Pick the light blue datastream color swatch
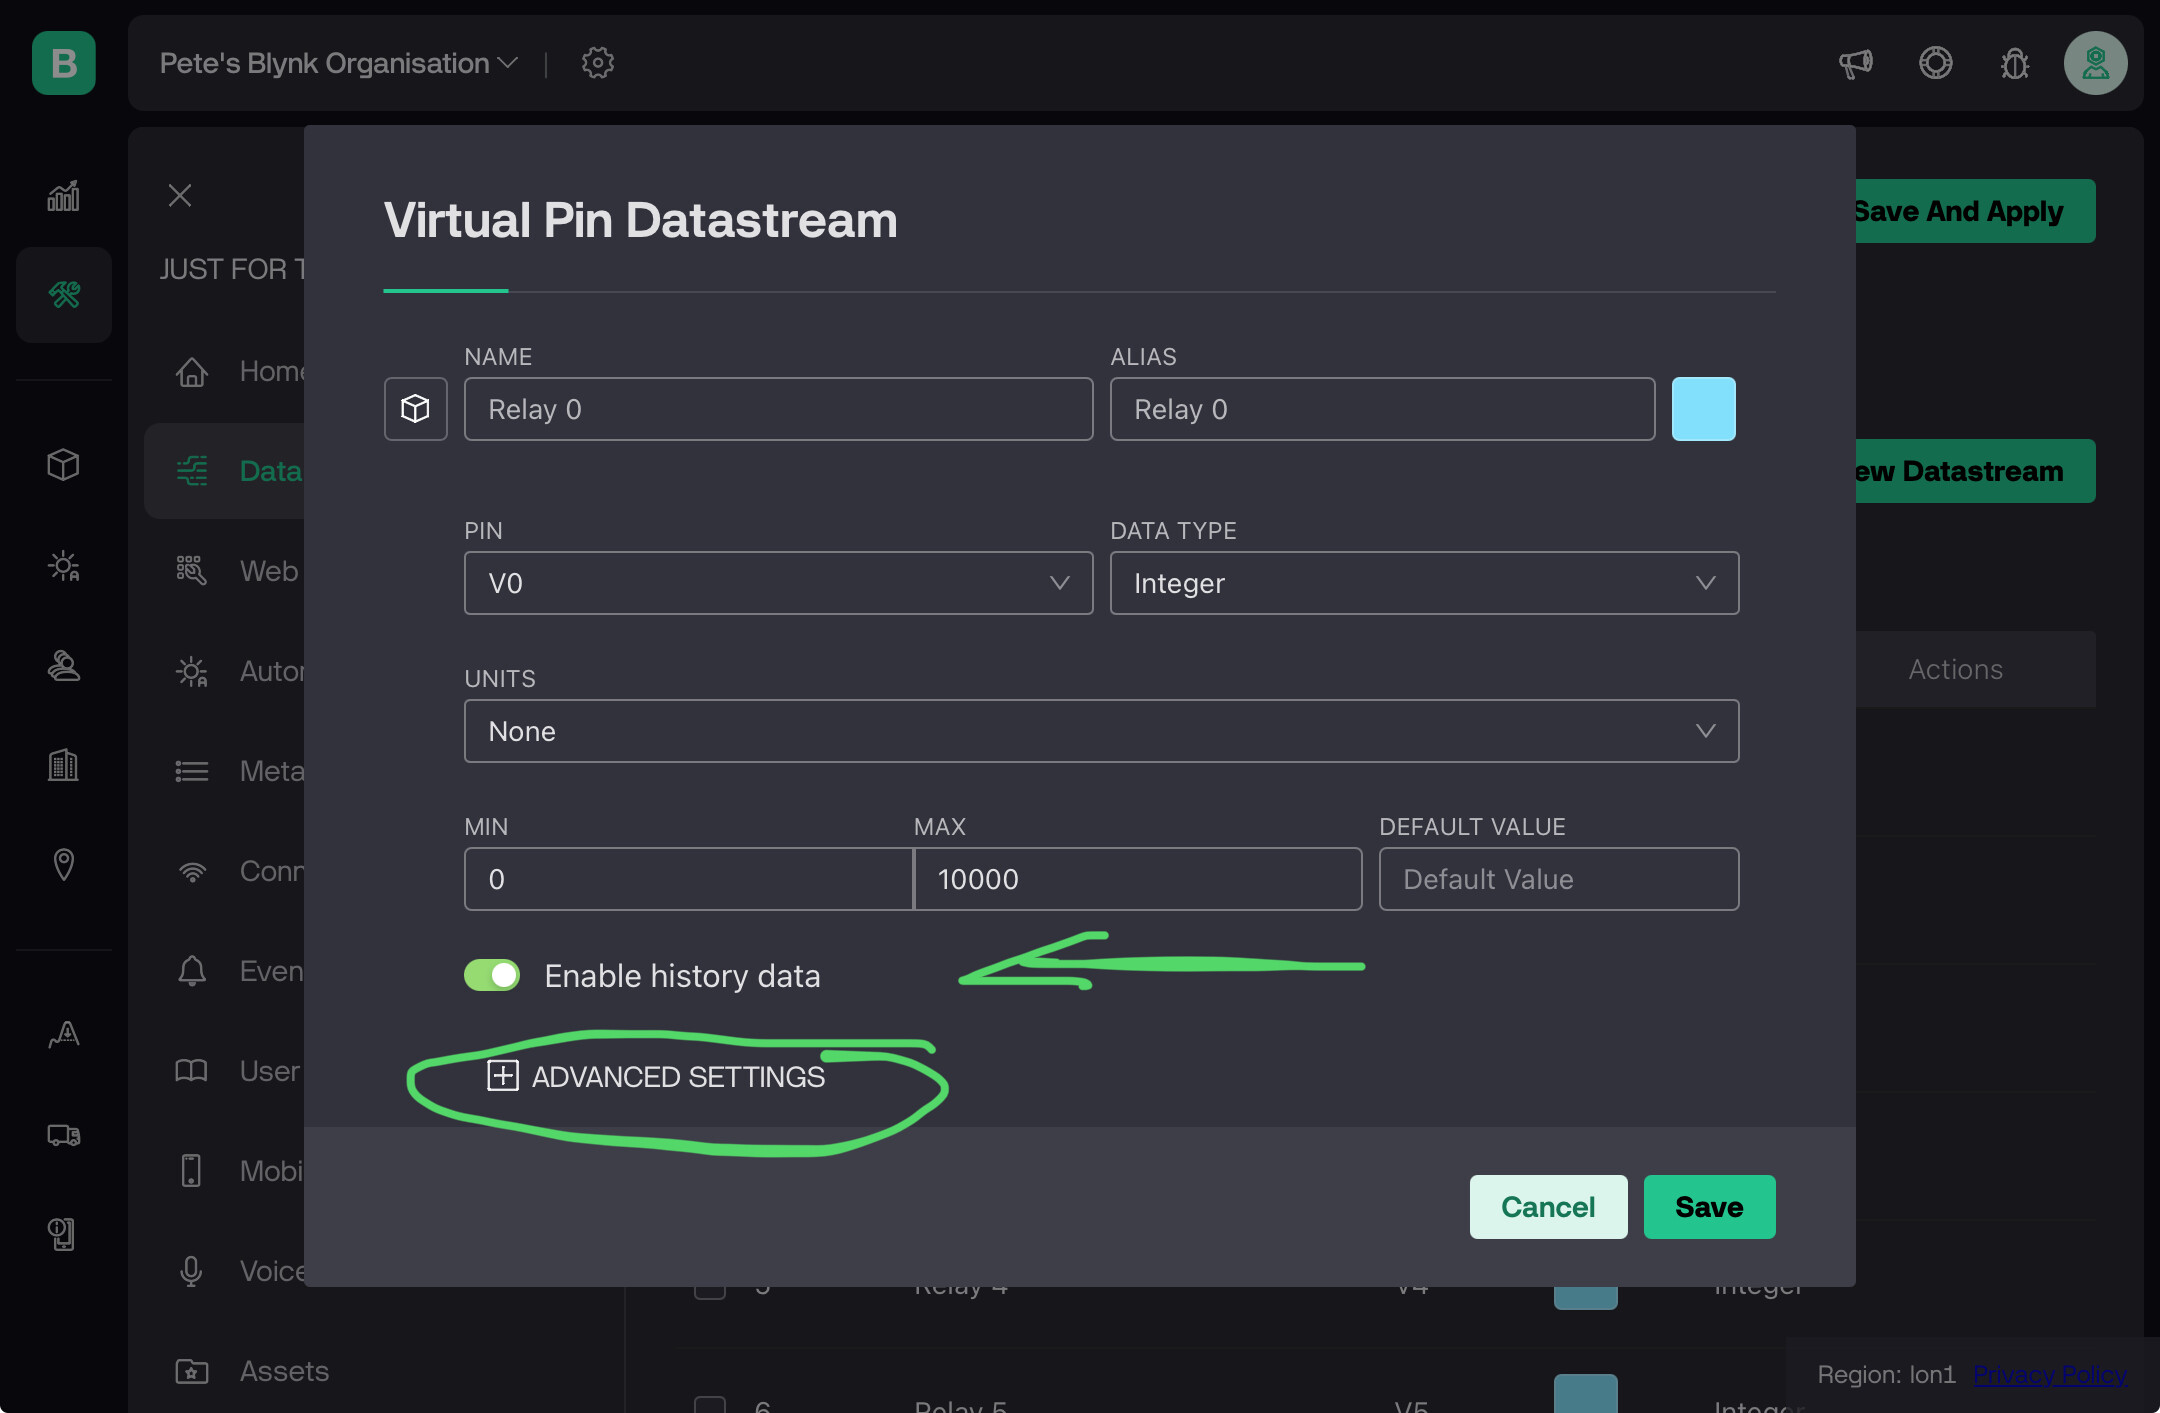This screenshot has height=1413, width=2160. (x=1704, y=409)
